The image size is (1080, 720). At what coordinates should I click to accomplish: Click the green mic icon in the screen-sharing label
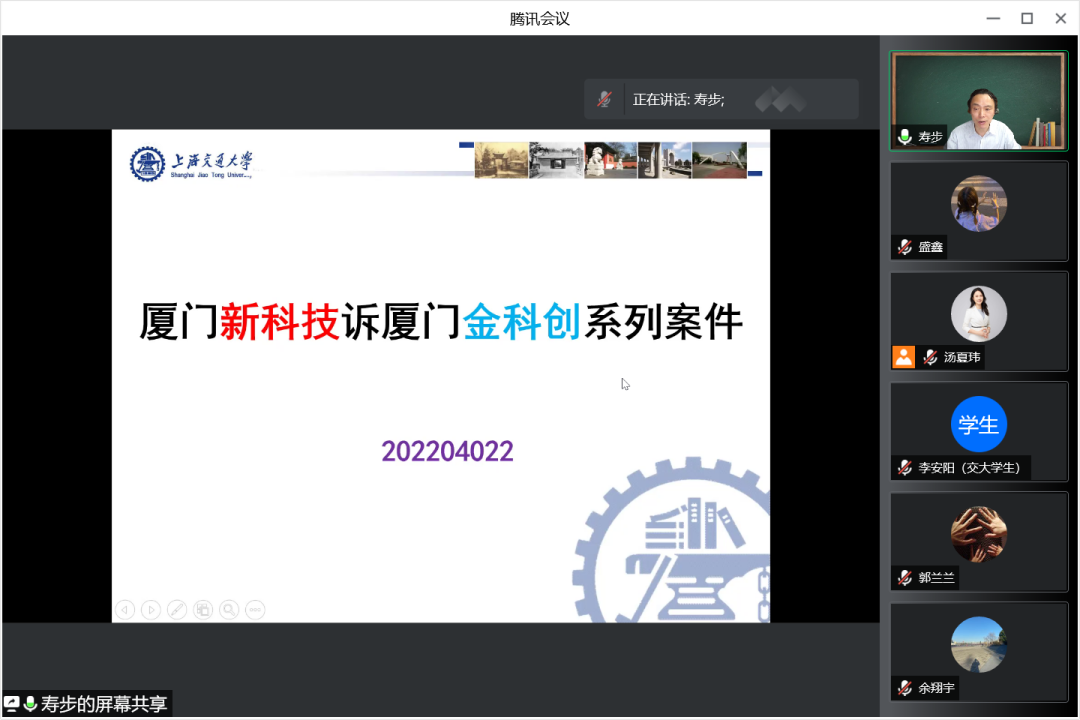click(x=30, y=703)
